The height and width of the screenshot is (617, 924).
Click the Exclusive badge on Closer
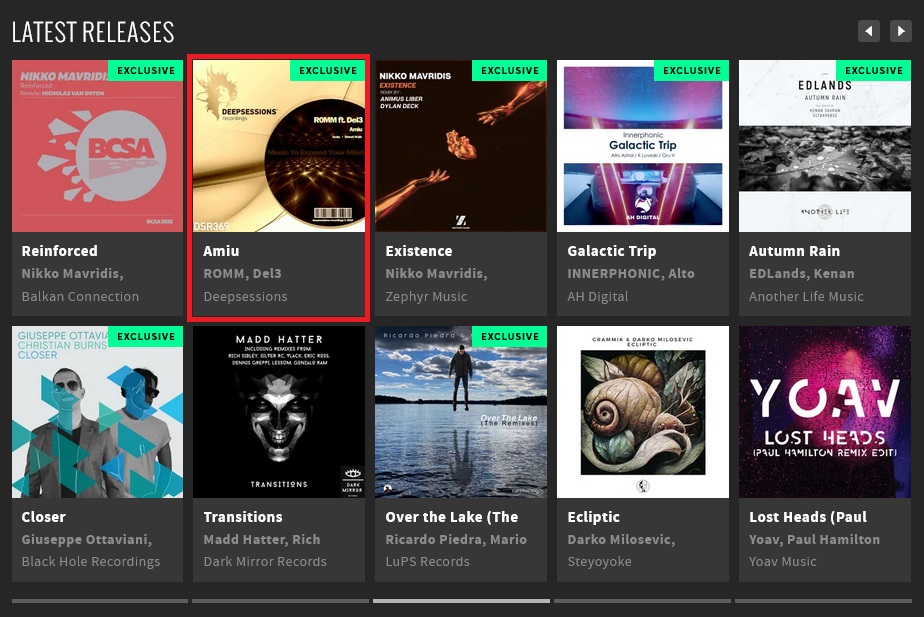[x=146, y=336]
